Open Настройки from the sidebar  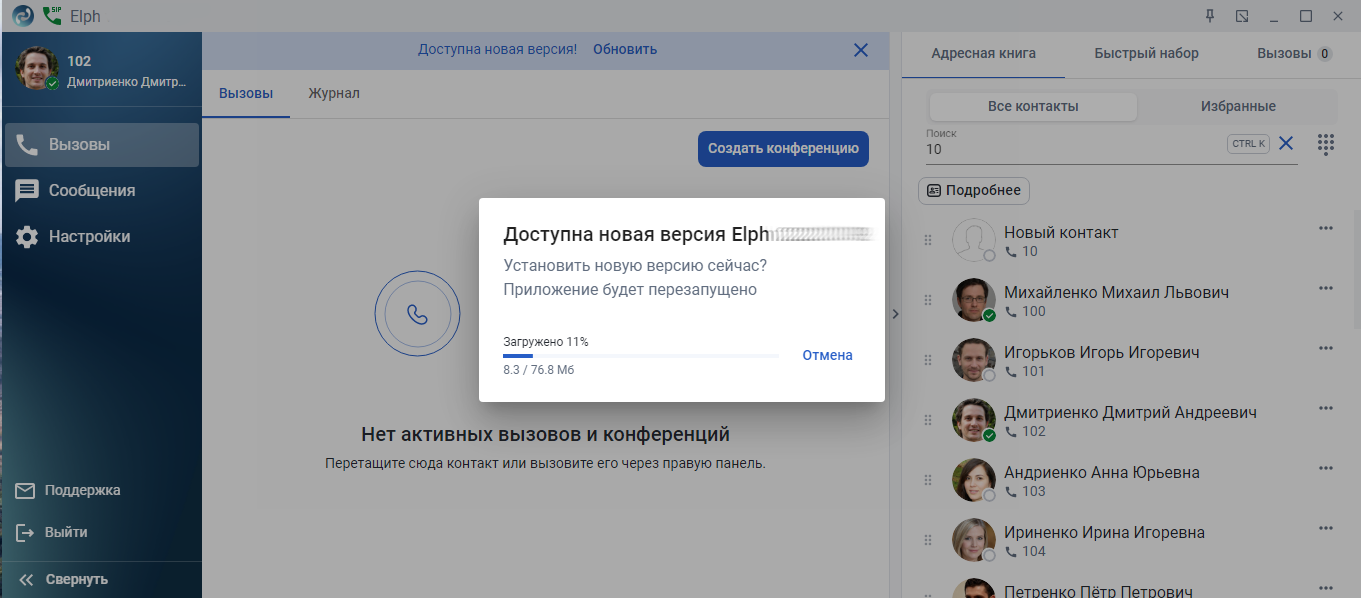pos(89,237)
